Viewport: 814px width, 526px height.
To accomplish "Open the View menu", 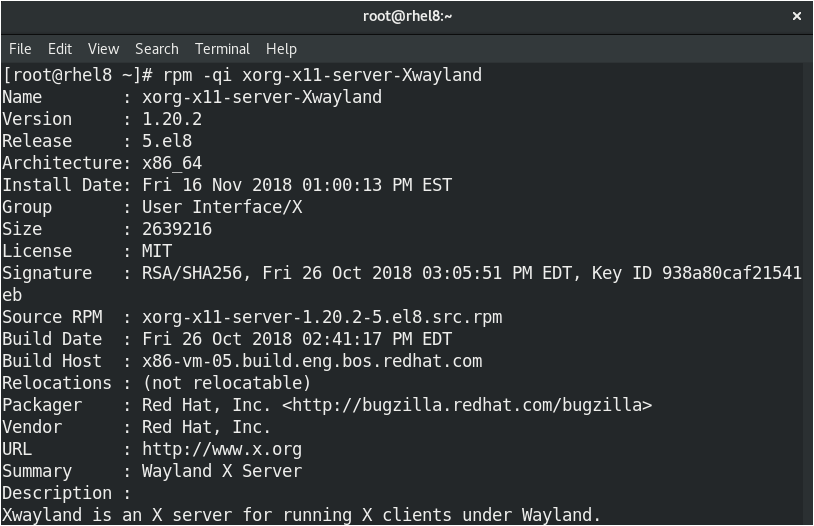I will pos(103,49).
